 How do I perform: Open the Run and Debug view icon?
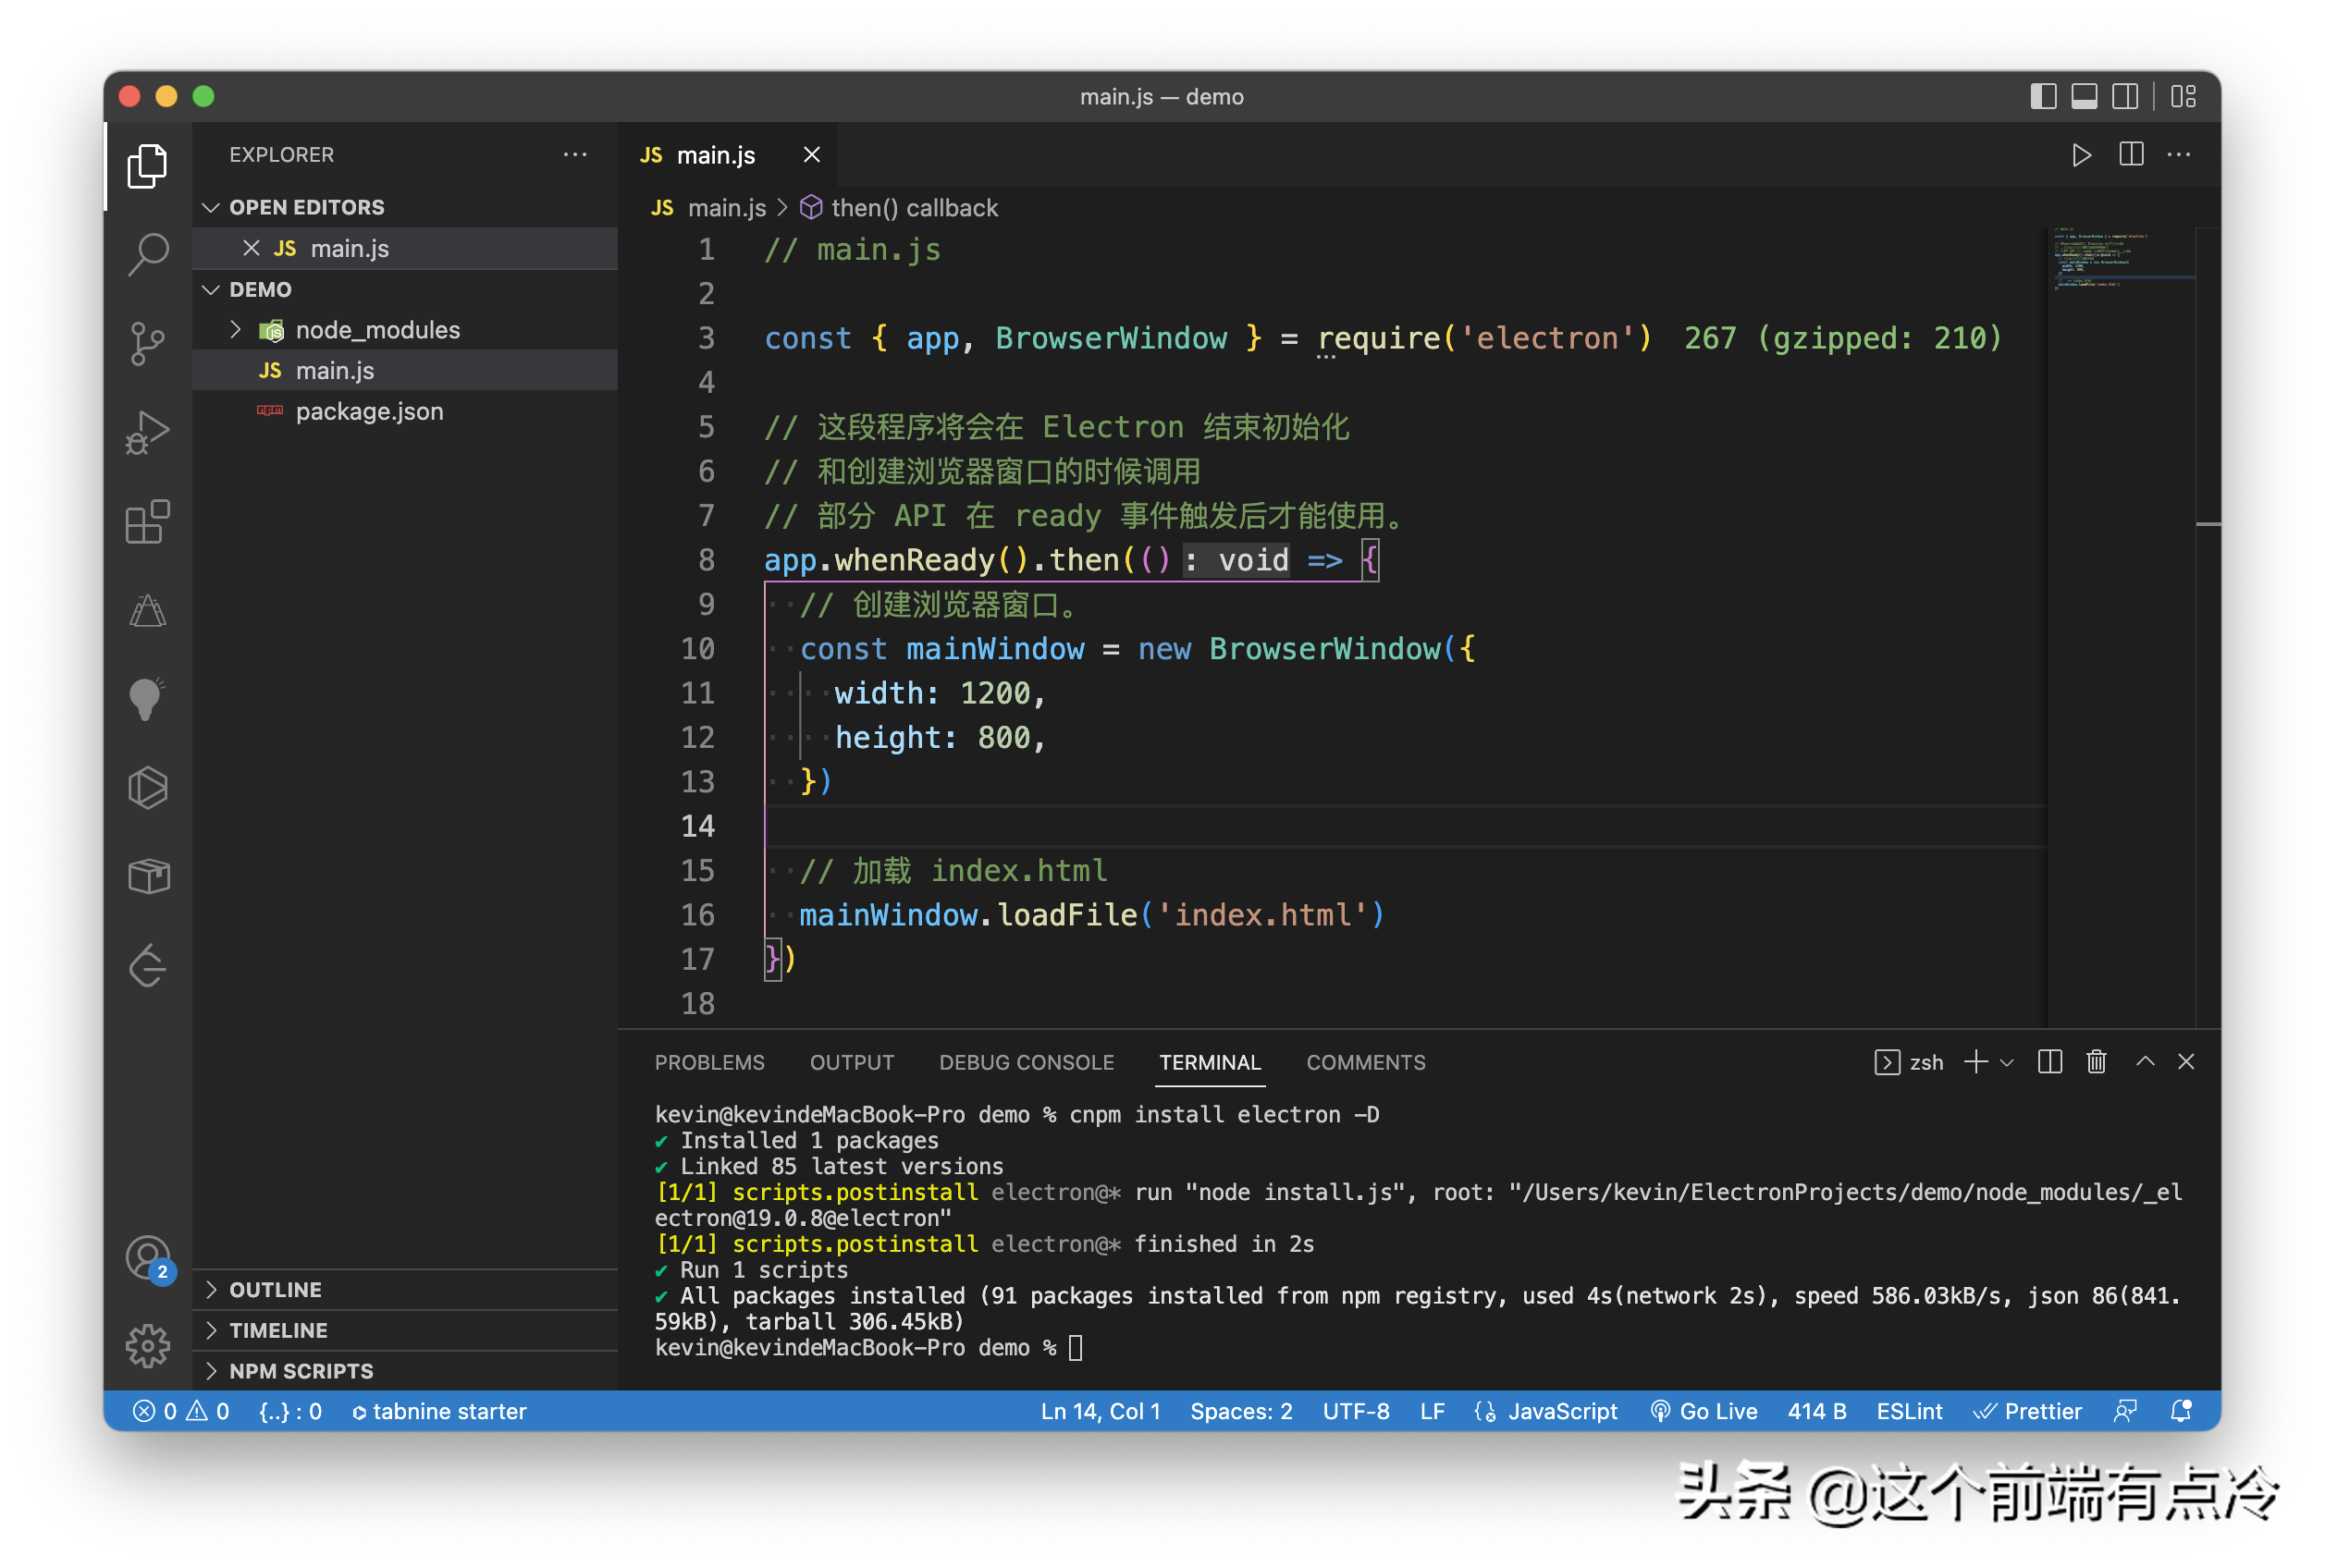point(147,432)
